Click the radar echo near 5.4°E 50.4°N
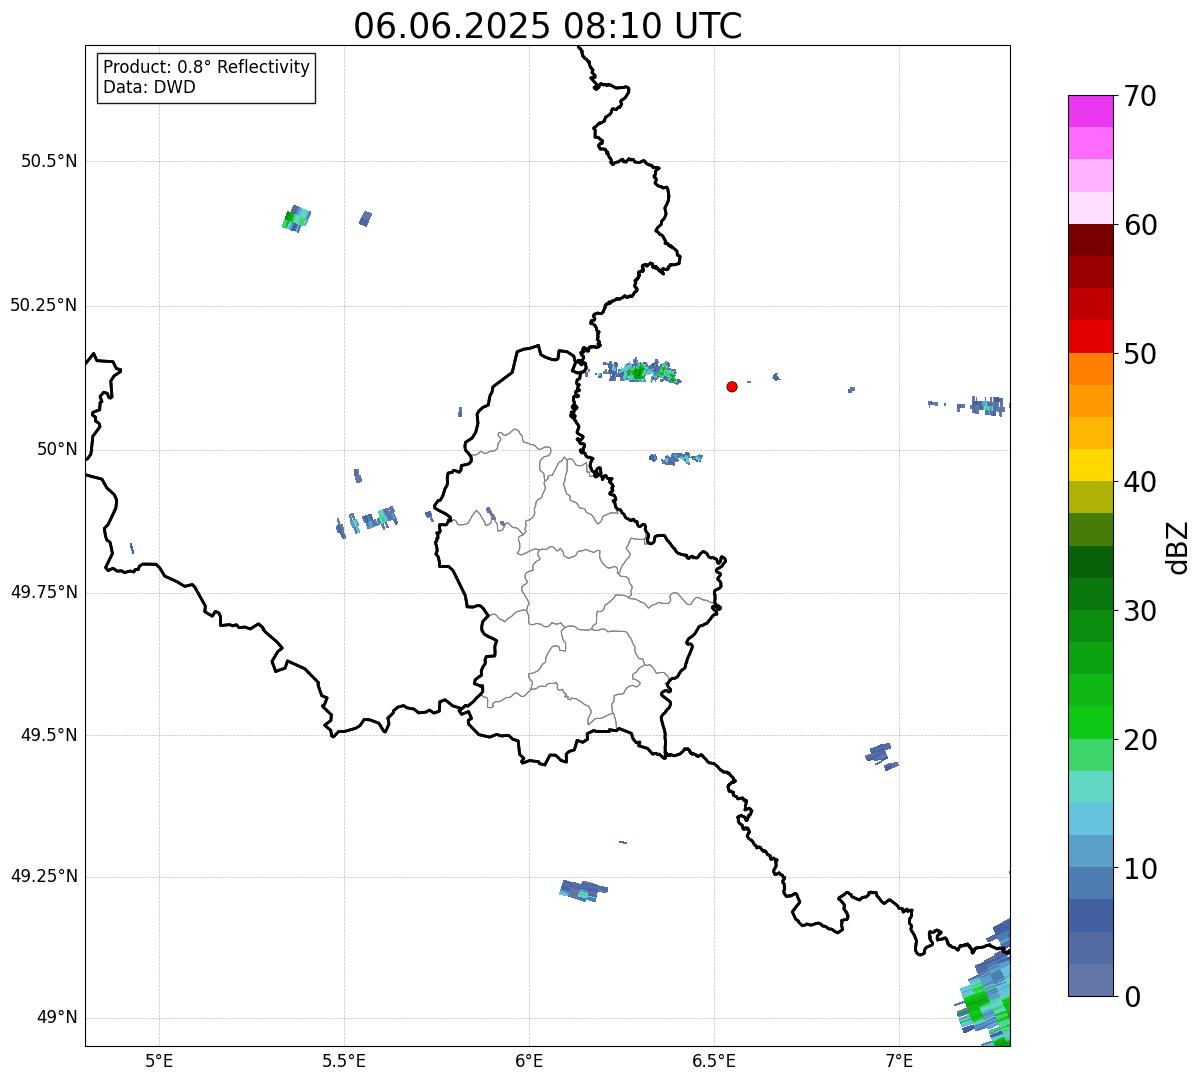This screenshot has width=1202, height=1081. [296, 218]
